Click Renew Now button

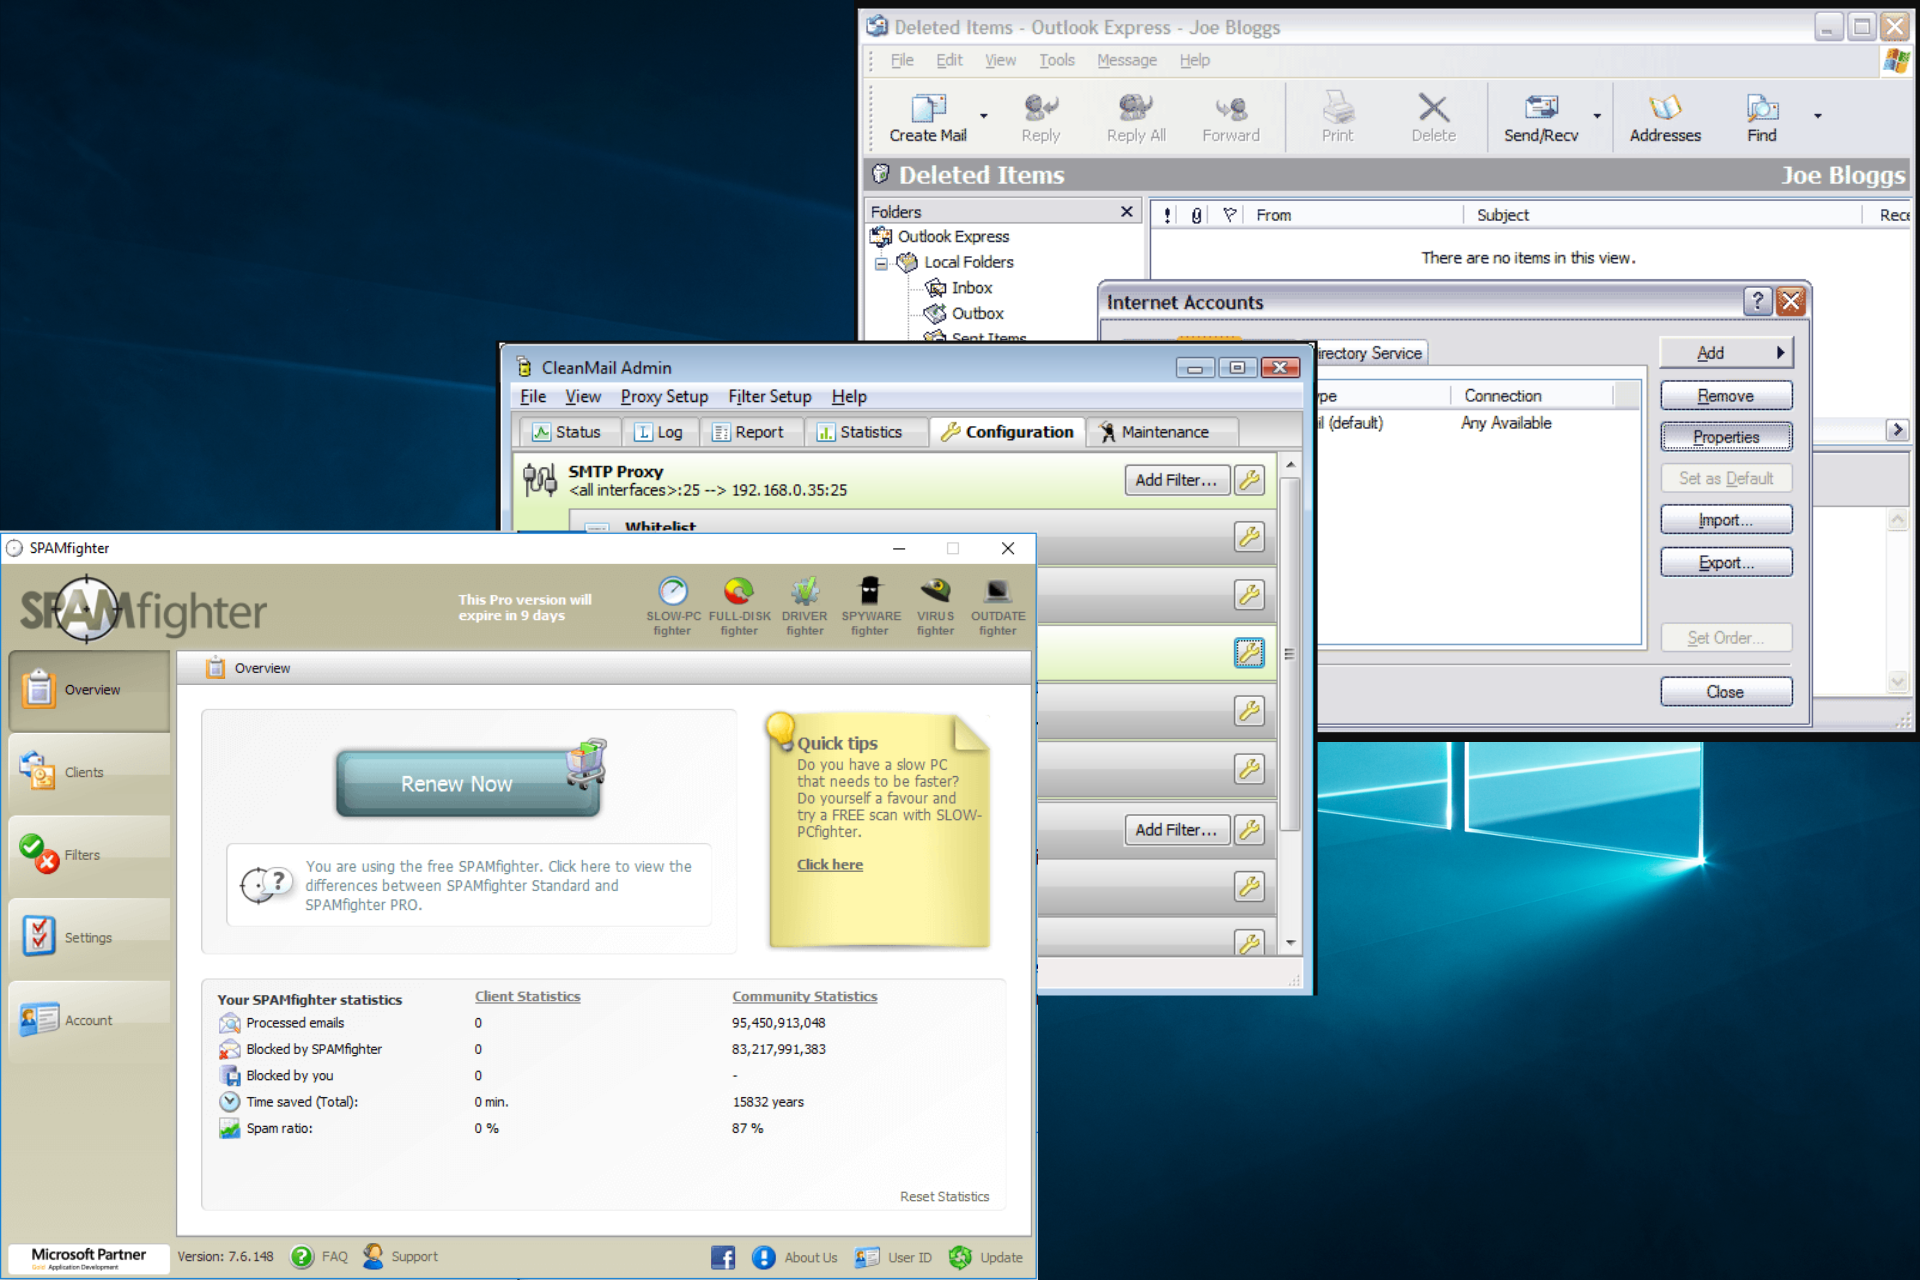coord(468,783)
